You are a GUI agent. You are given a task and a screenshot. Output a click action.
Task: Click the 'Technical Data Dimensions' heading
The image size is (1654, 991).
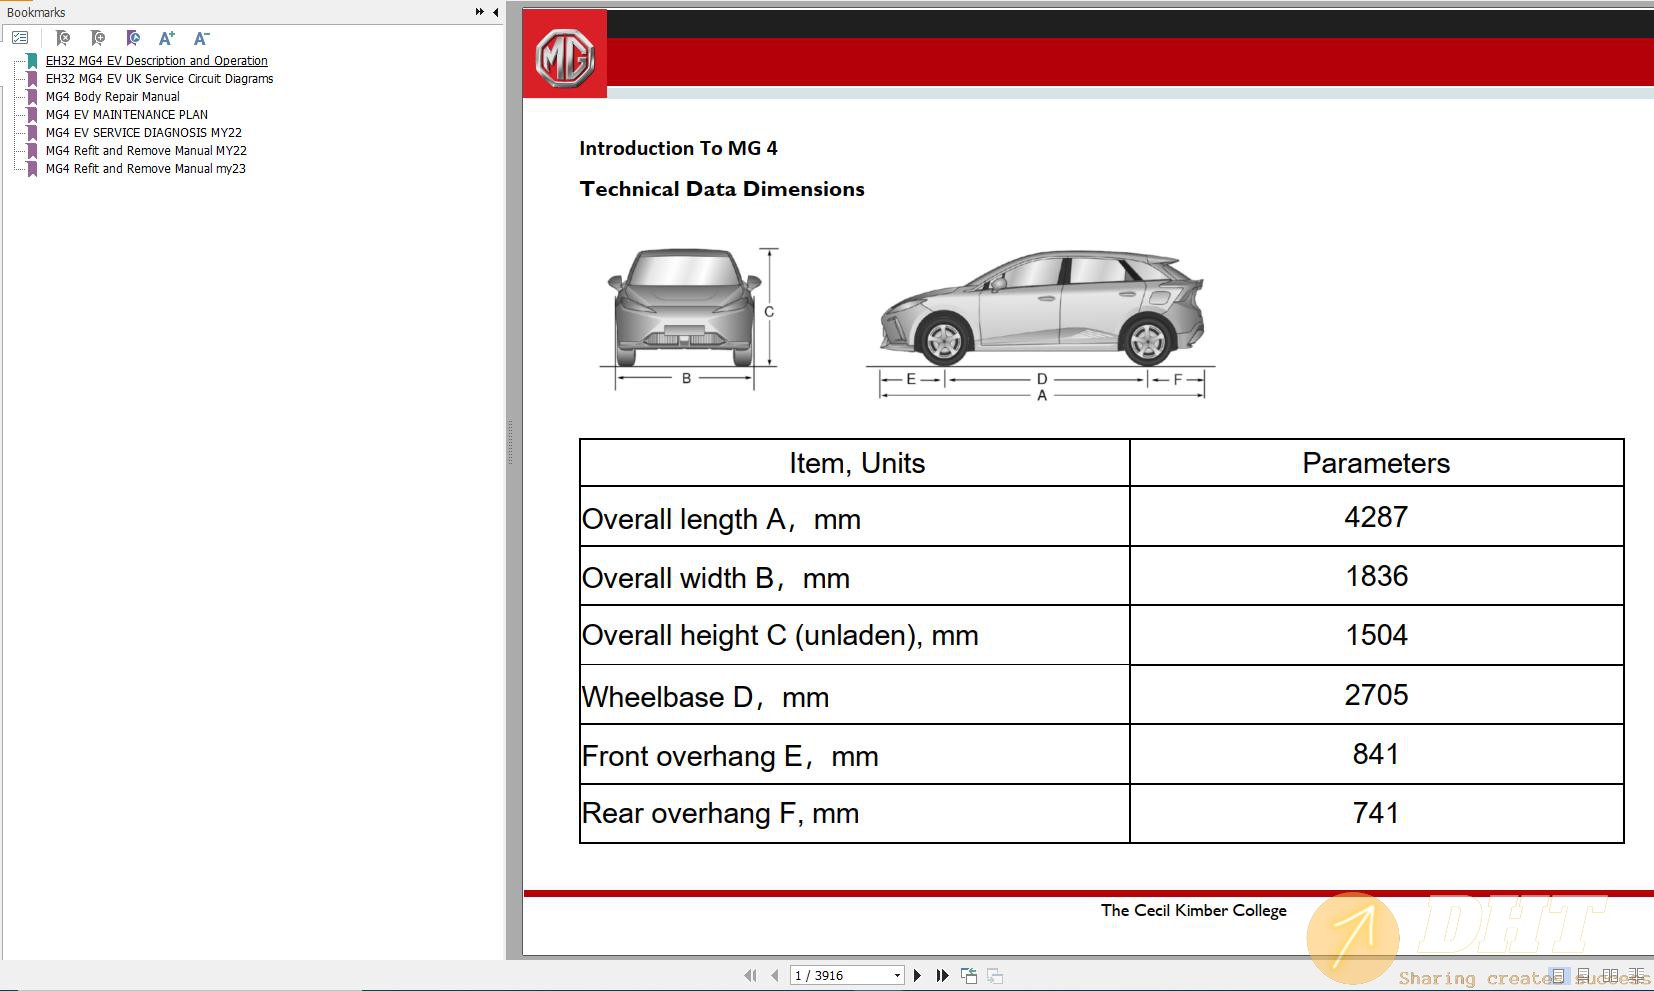pyautogui.click(x=722, y=189)
